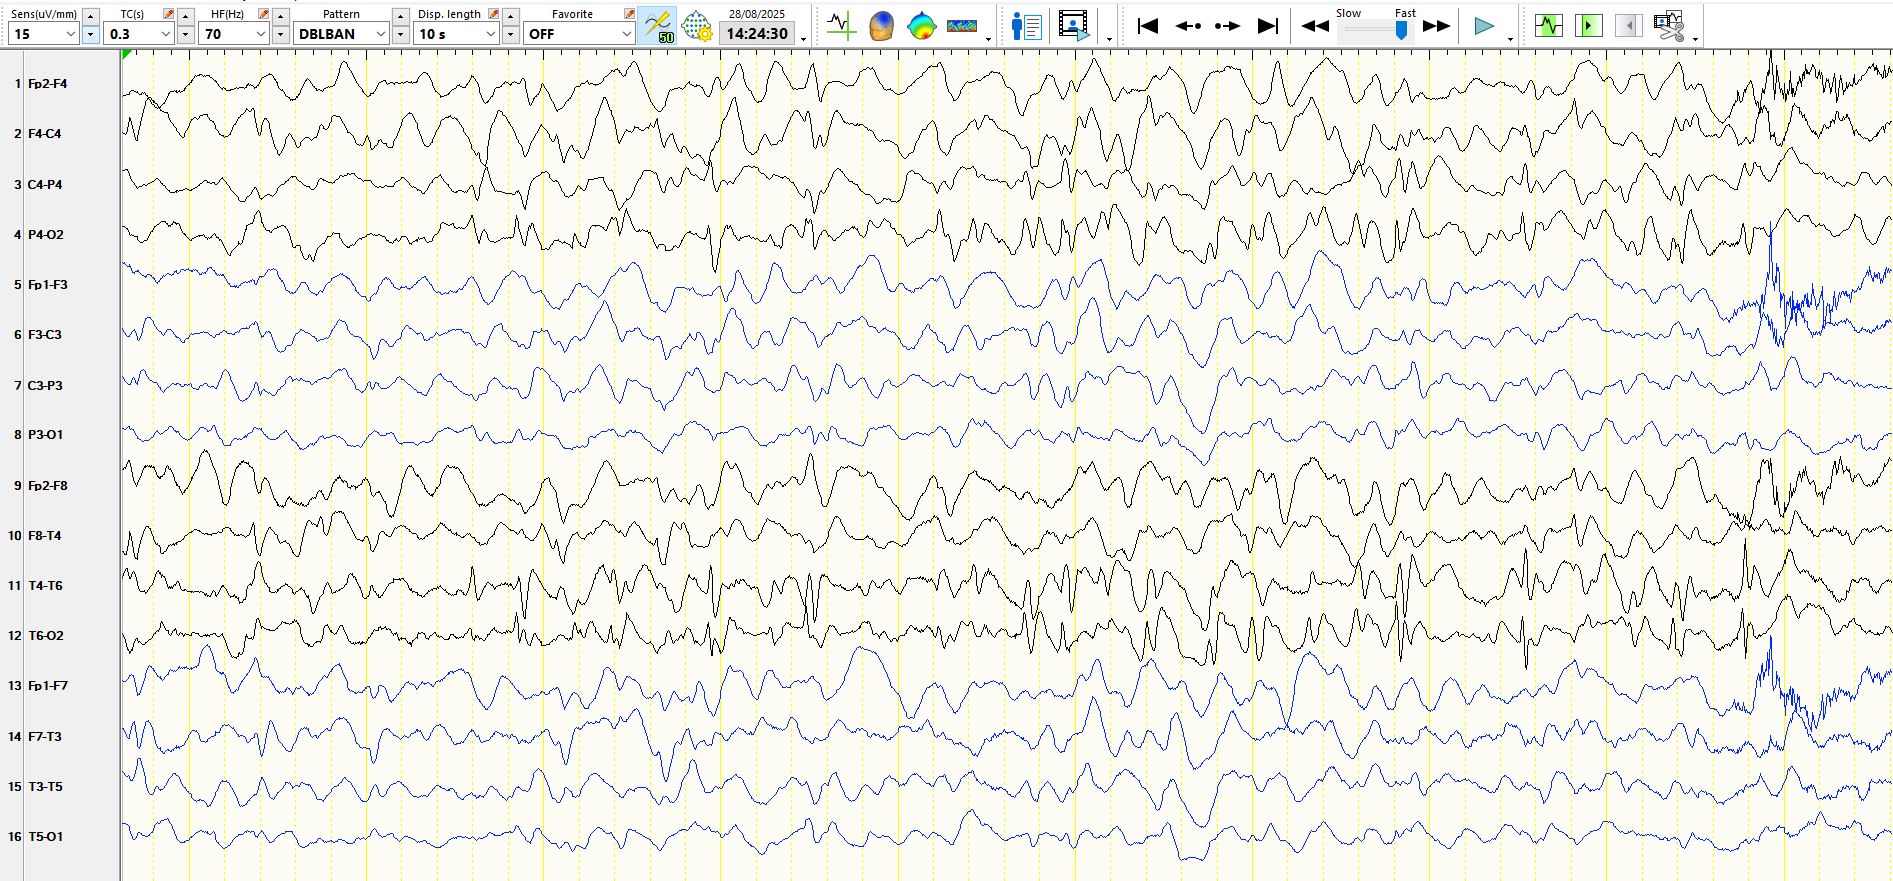This screenshot has height=881, width=1893.
Task: Select channel label Fp2-F4
Action: coord(47,84)
